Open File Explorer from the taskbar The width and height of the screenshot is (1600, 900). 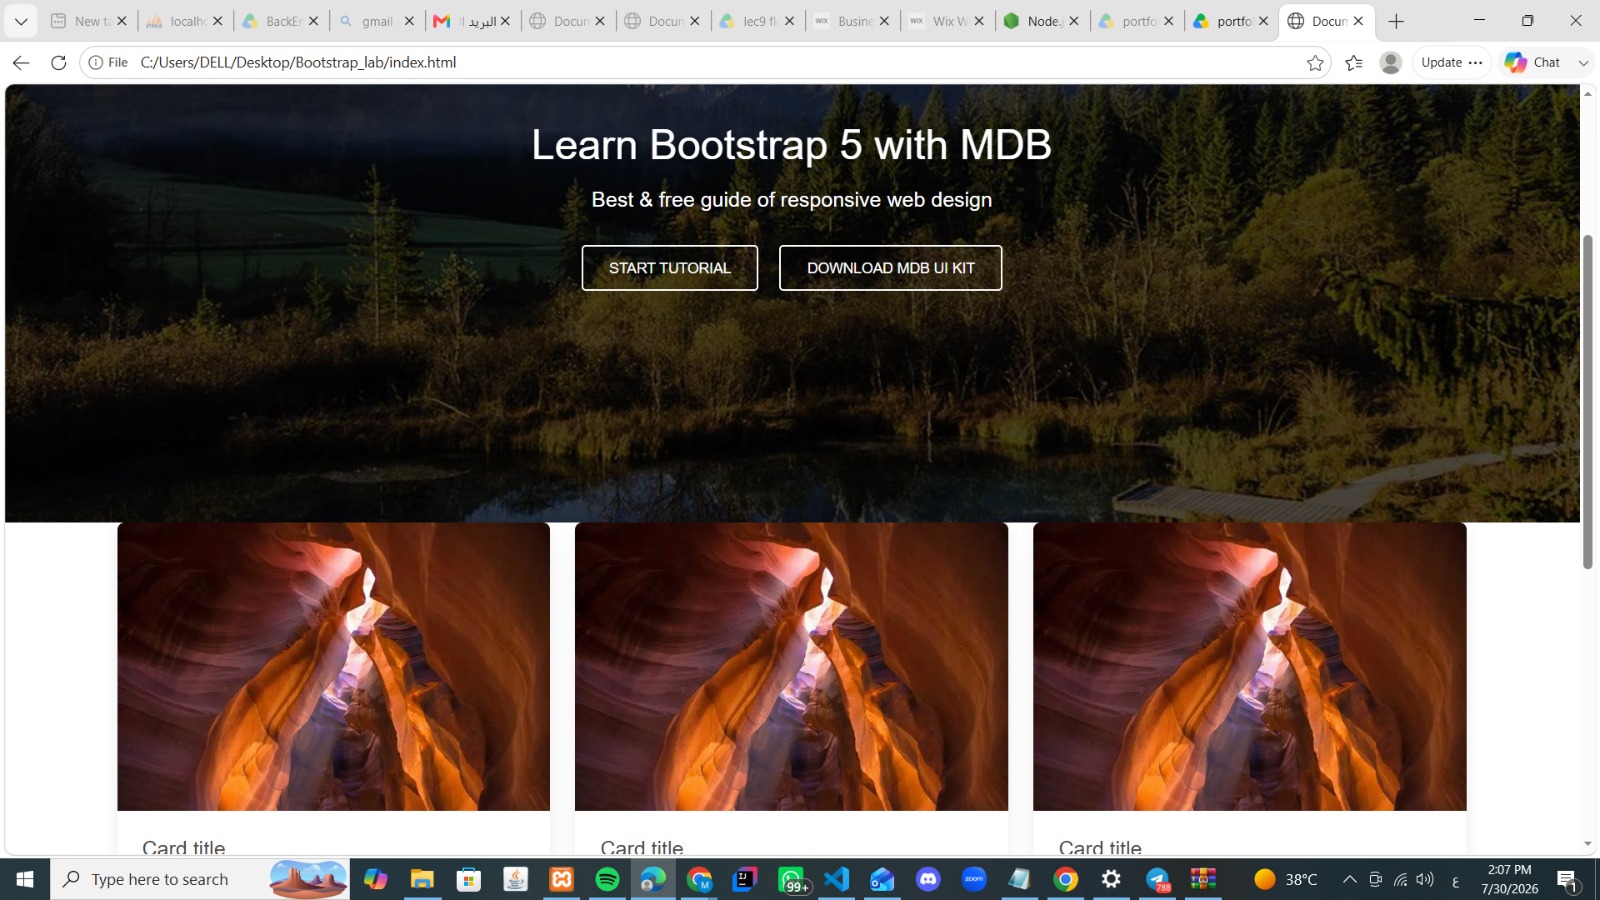point(423,879)
